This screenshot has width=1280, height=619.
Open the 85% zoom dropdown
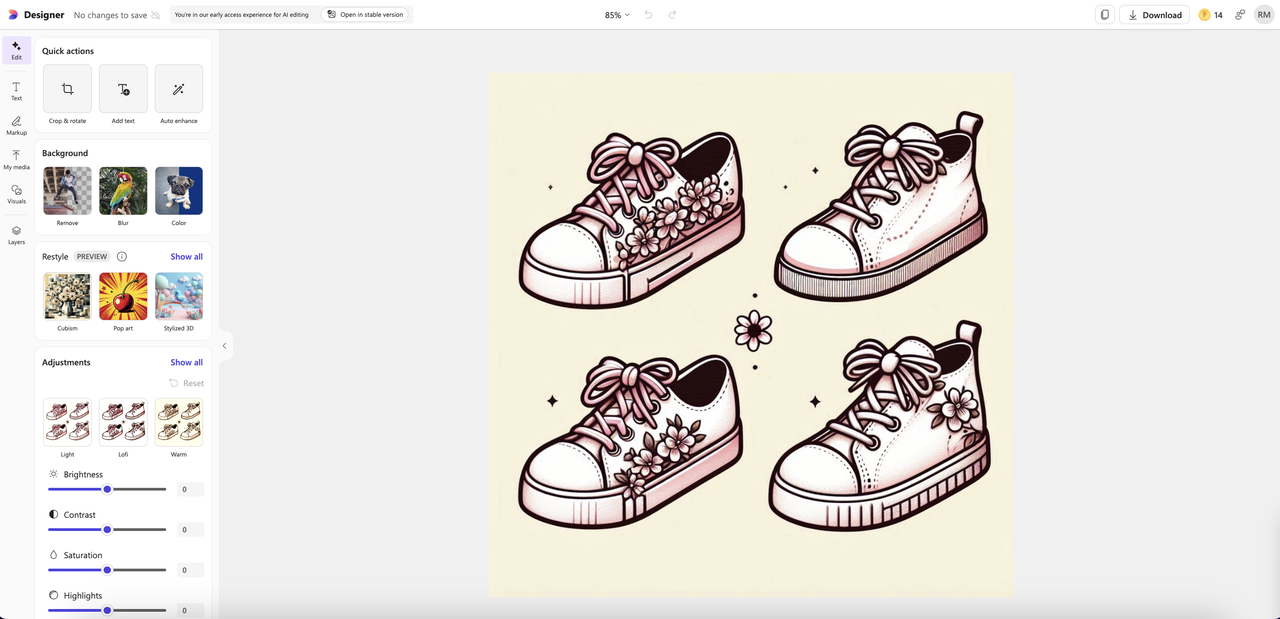617,15
